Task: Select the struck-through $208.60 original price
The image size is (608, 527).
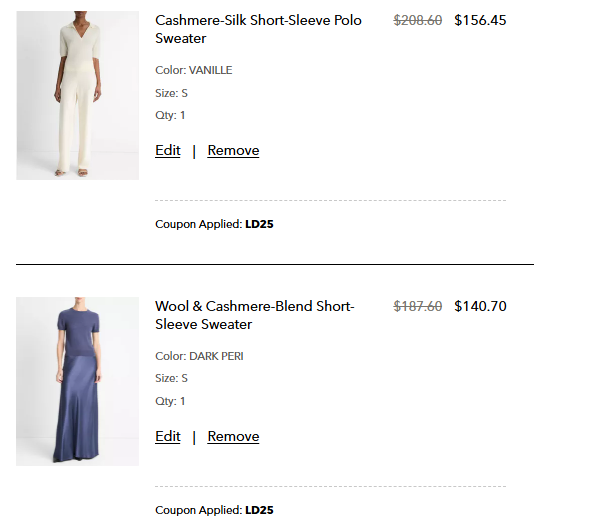Action: [x=418, y=20]
